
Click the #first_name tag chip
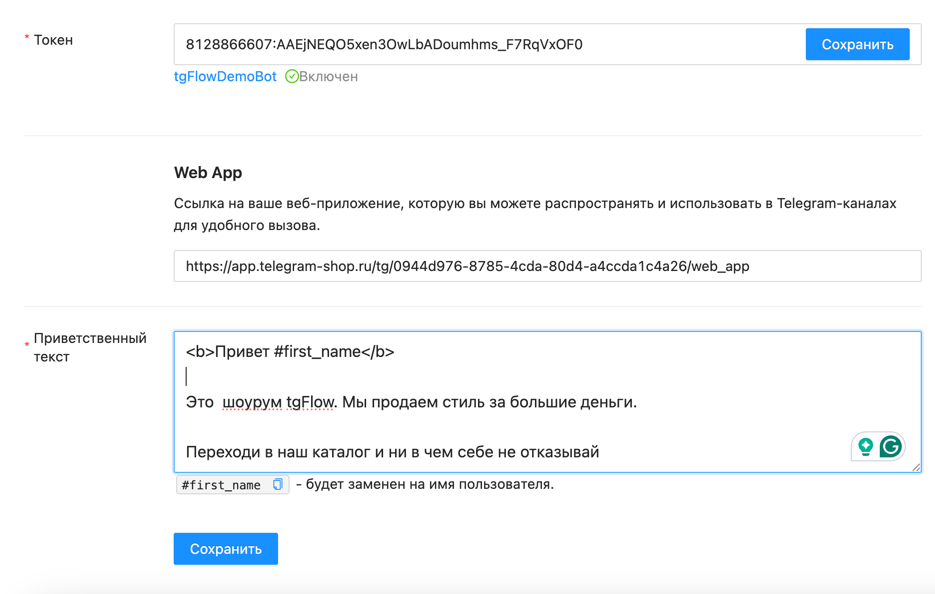click(x=232, y=484)
